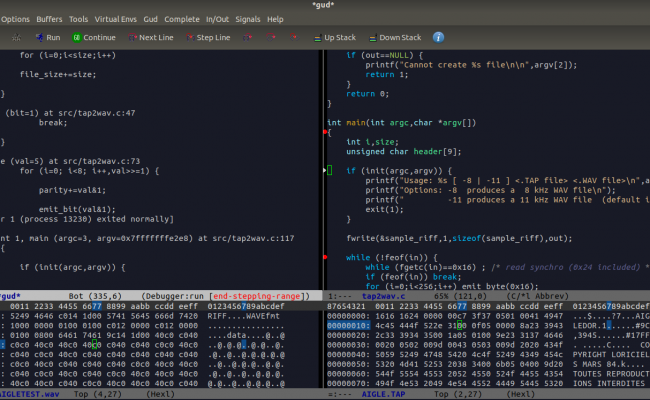Click the *gud* buffer name in mode line

[x=10, y=296]
